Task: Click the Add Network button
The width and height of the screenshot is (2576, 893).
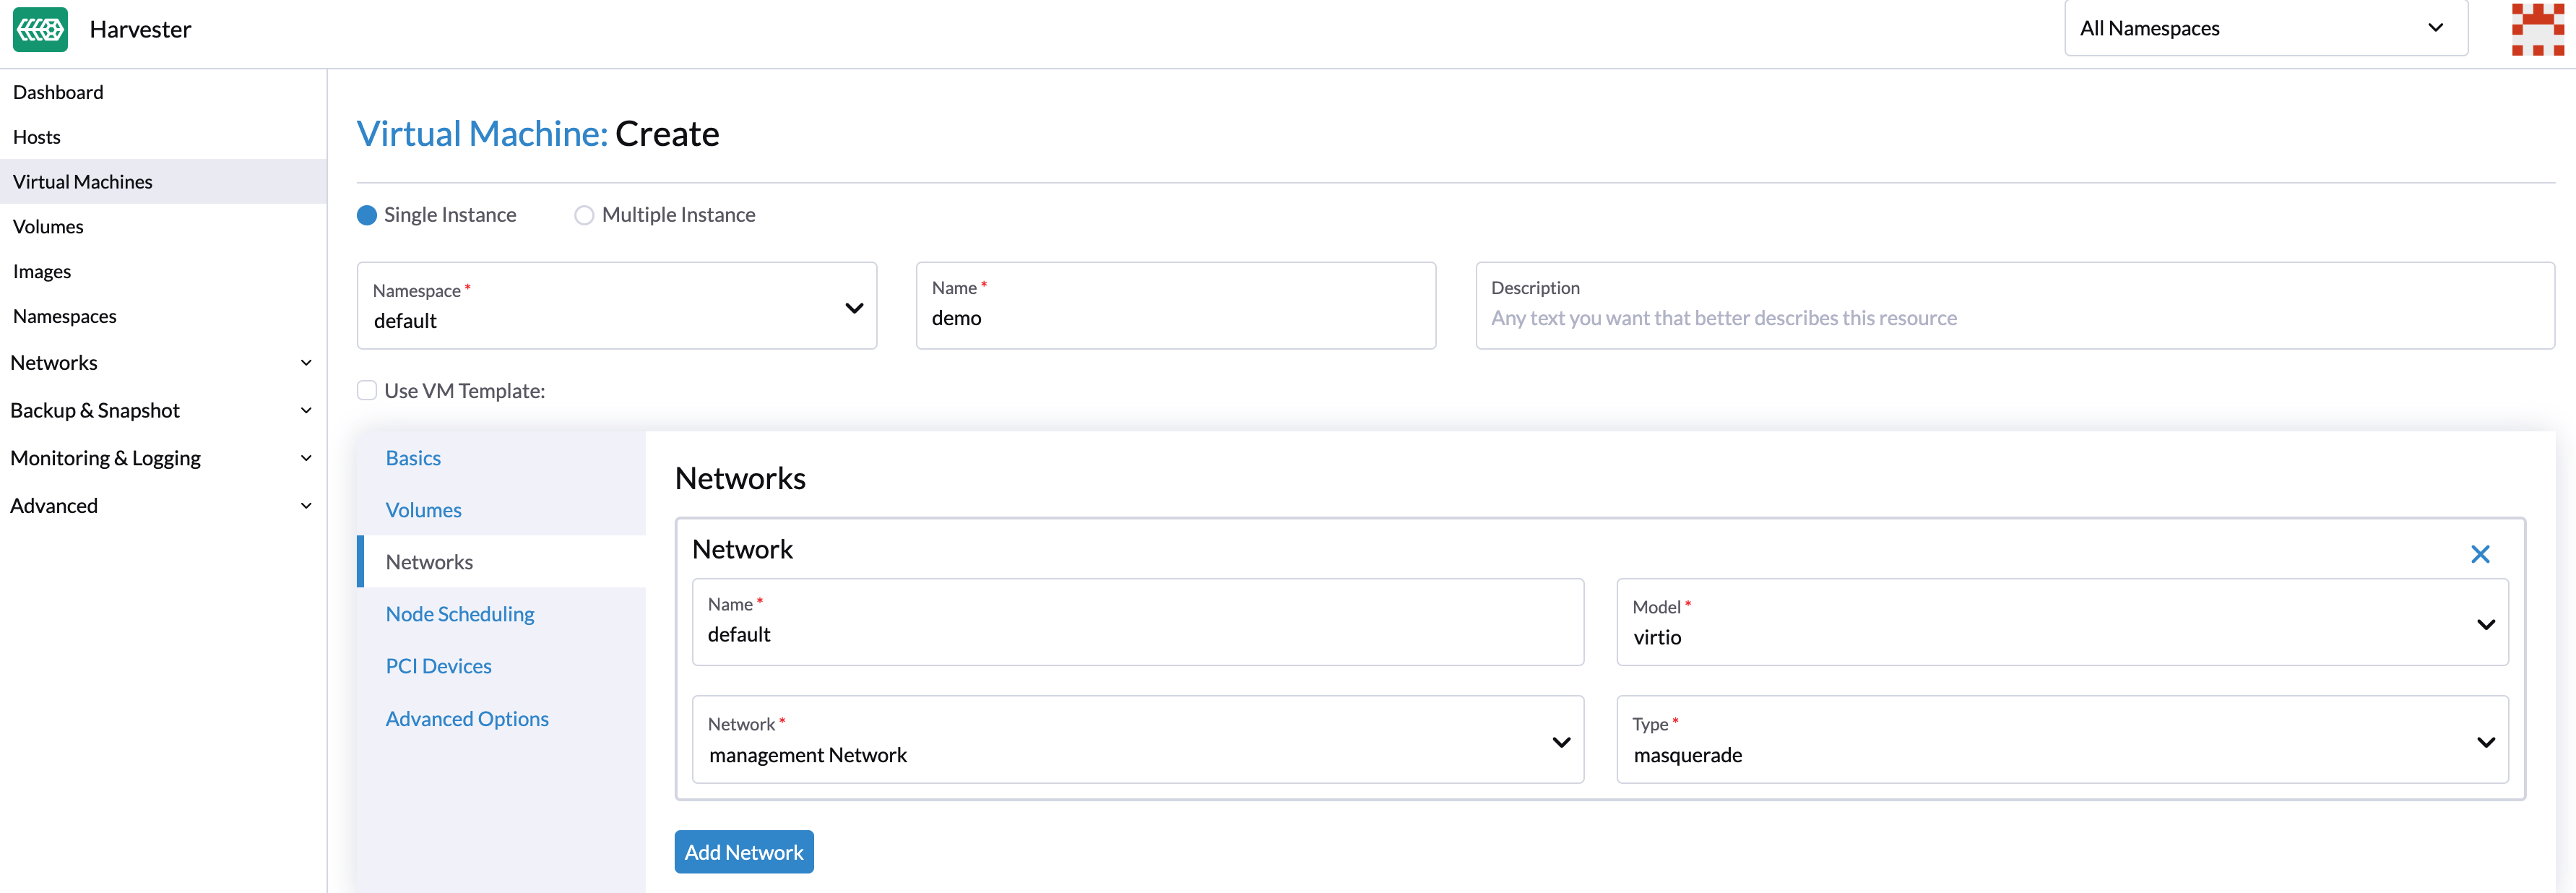Action: tap(744, 851)
